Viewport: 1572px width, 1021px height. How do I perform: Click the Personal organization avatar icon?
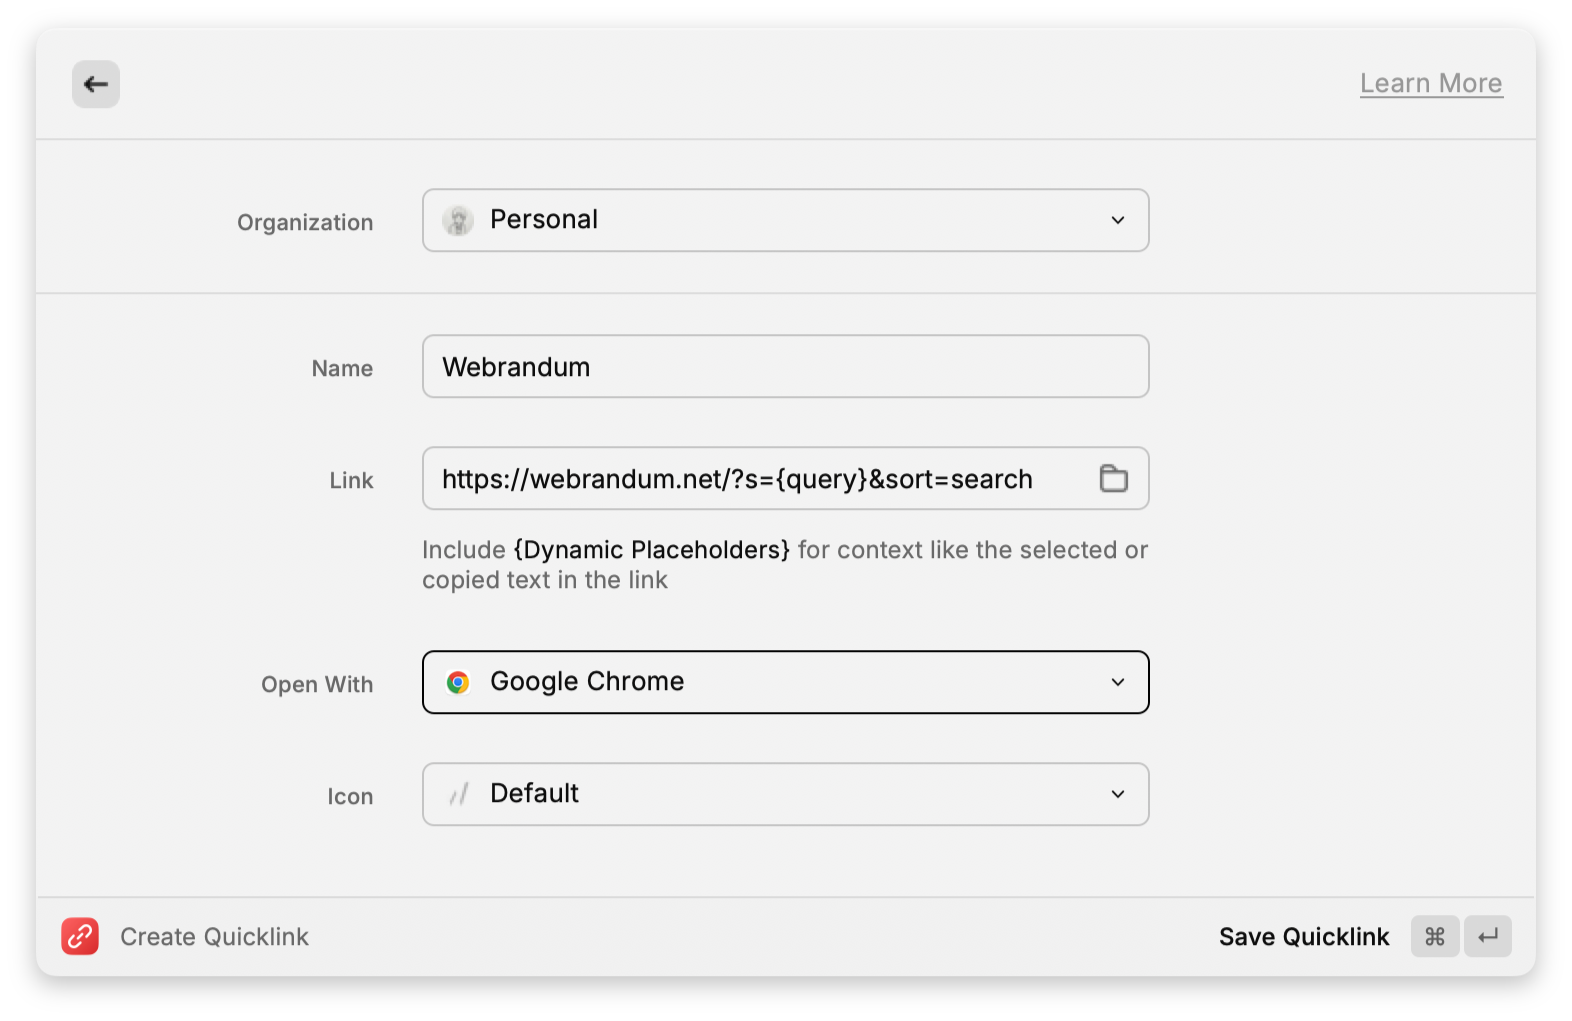[x=458, y=220]
